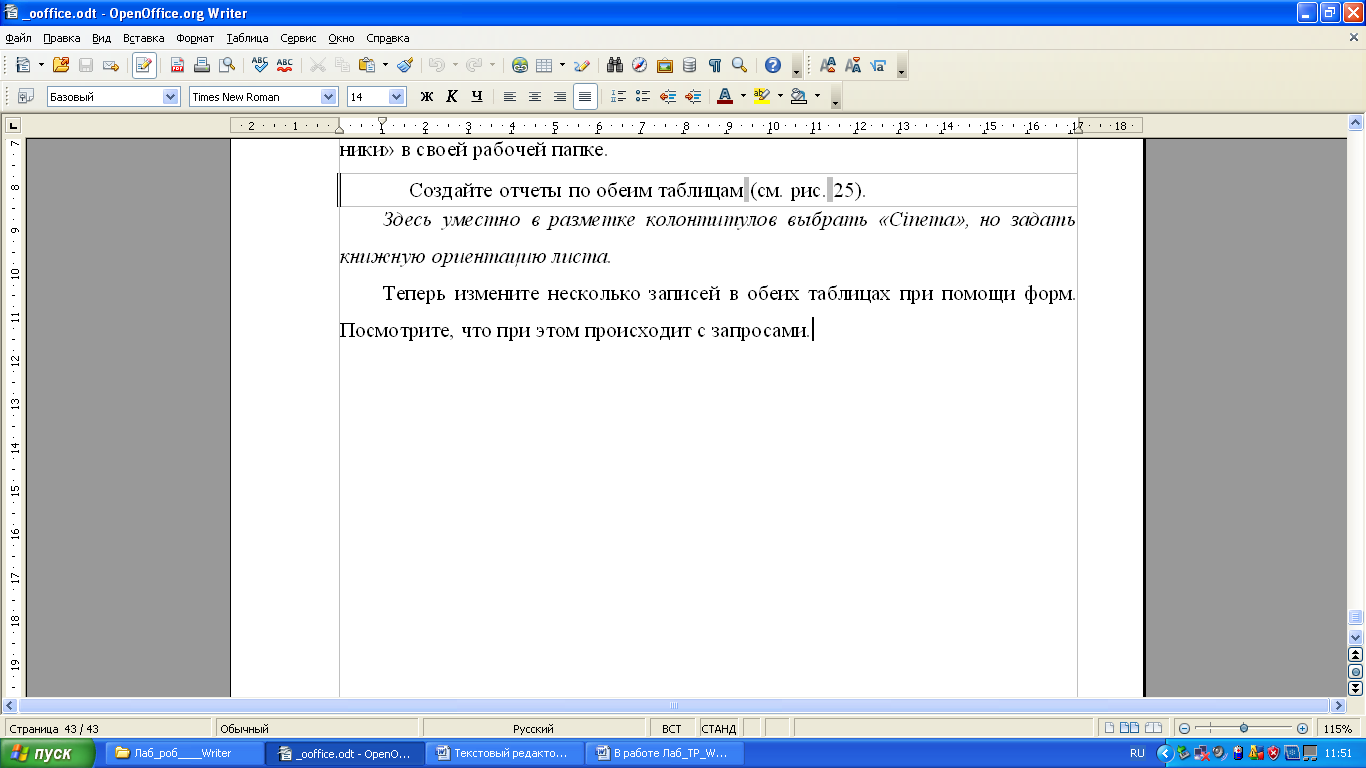Viewport: 1366px width, 768px height.
Task: Switch to В работе Лаб_ТР_W... taskbar window
Action: [665, 753]
